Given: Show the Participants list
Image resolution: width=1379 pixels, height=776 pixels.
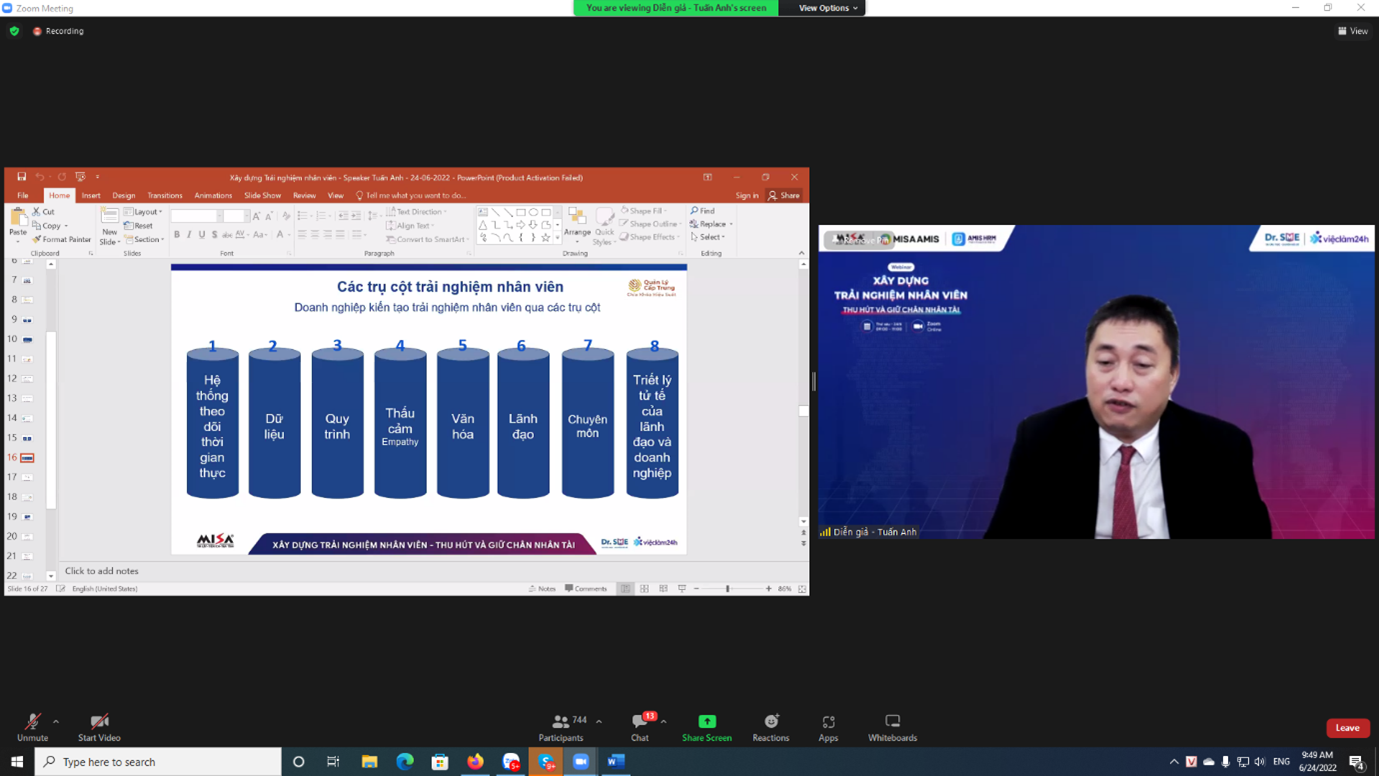Looking at the screenshot, I should click(x=561, y=727).
